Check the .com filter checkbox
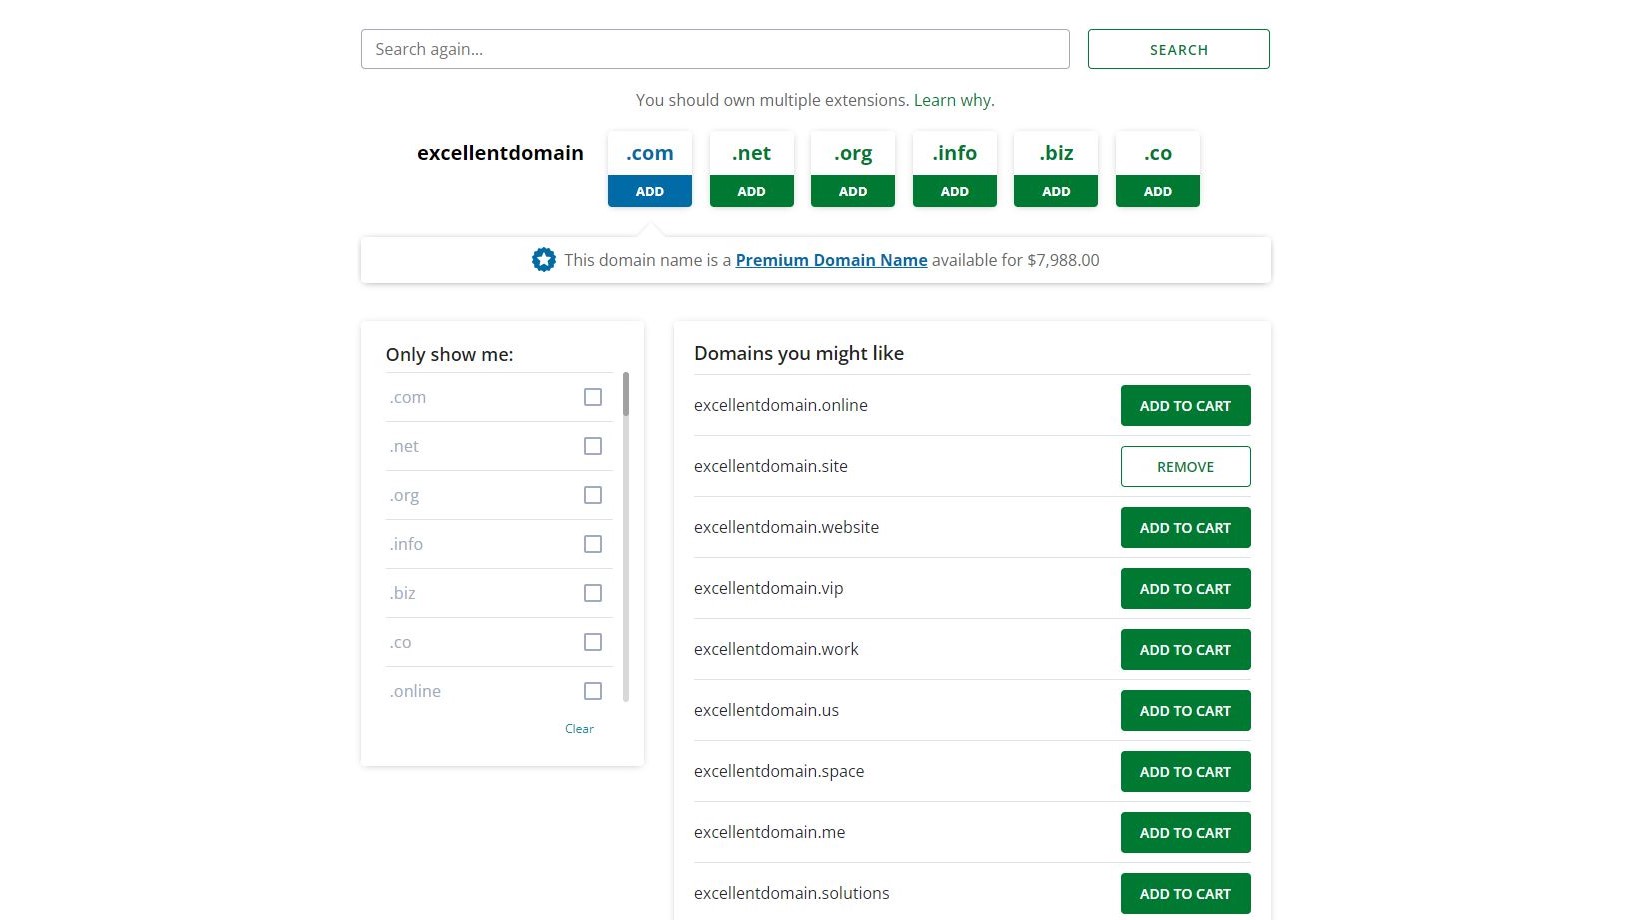The width and height of the screenshot is (1636, 920). [593, 397]
